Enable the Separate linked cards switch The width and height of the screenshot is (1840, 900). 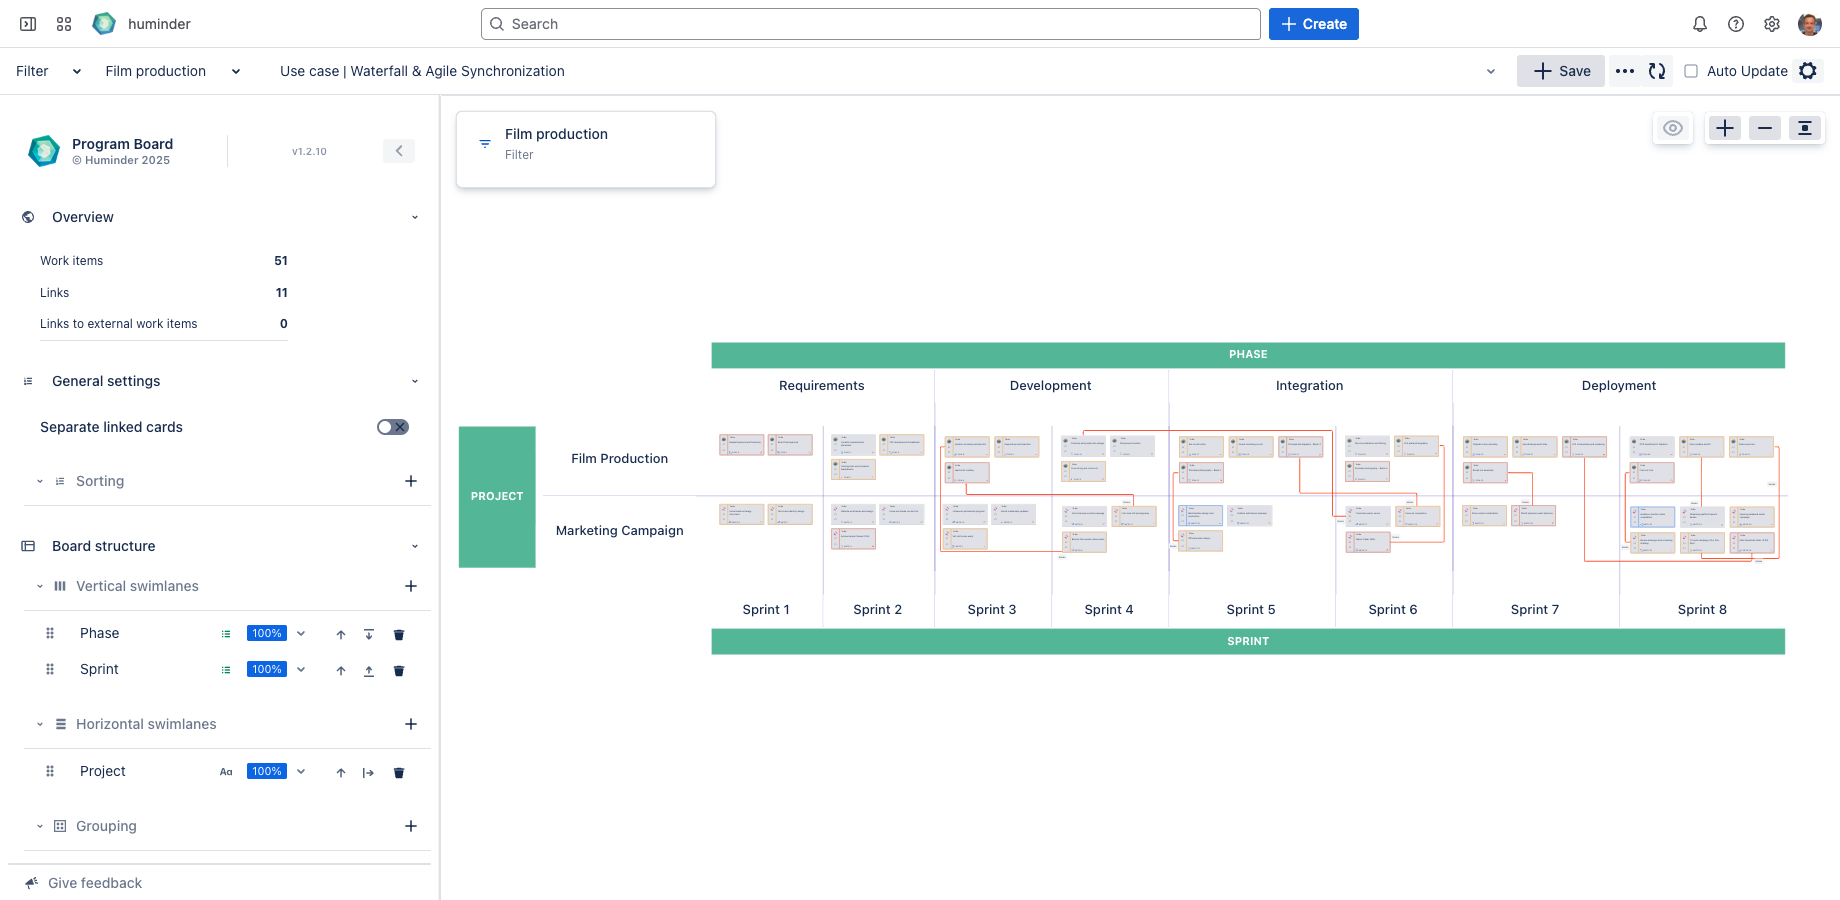click(x=393, y=426)
